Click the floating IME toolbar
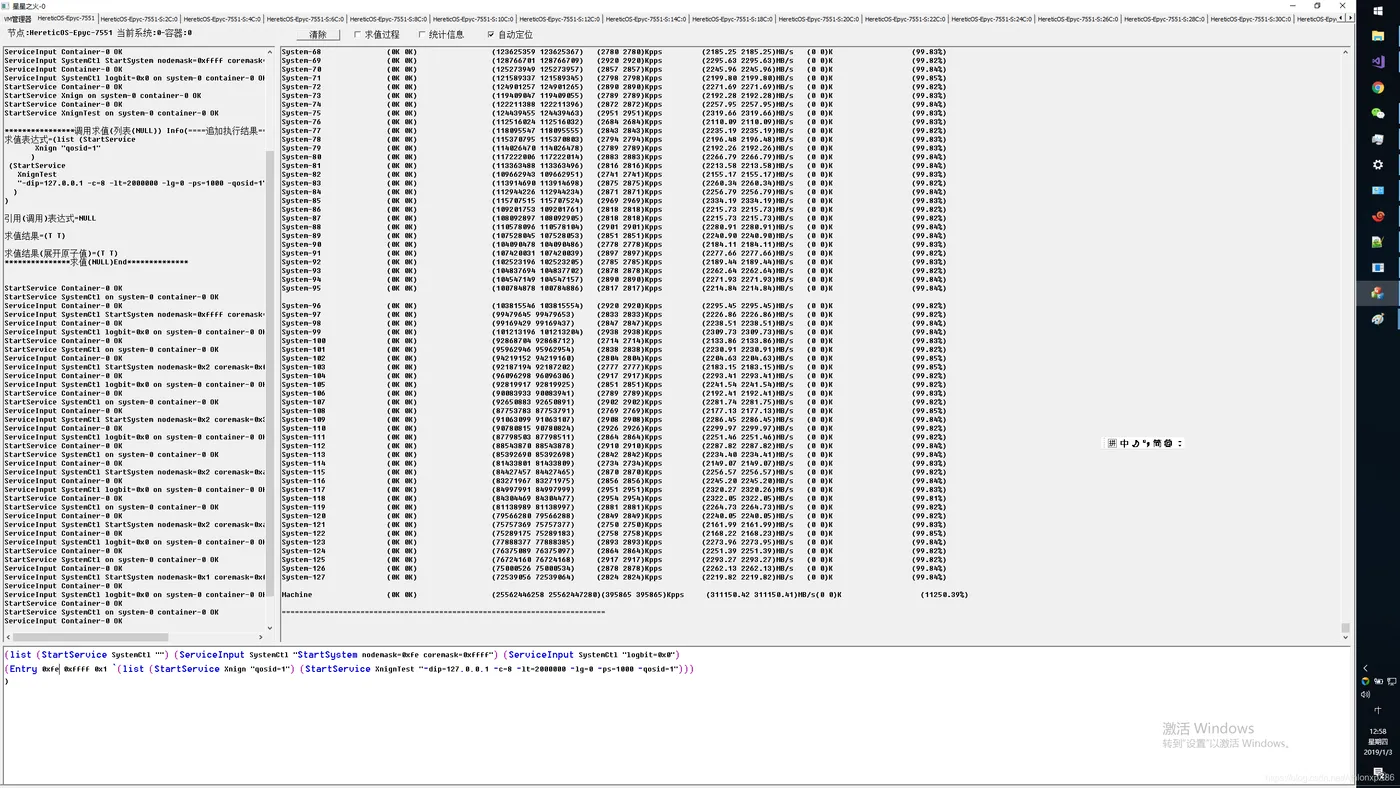The width and height of the screenshot is (1400, 788). [1145, 443]
